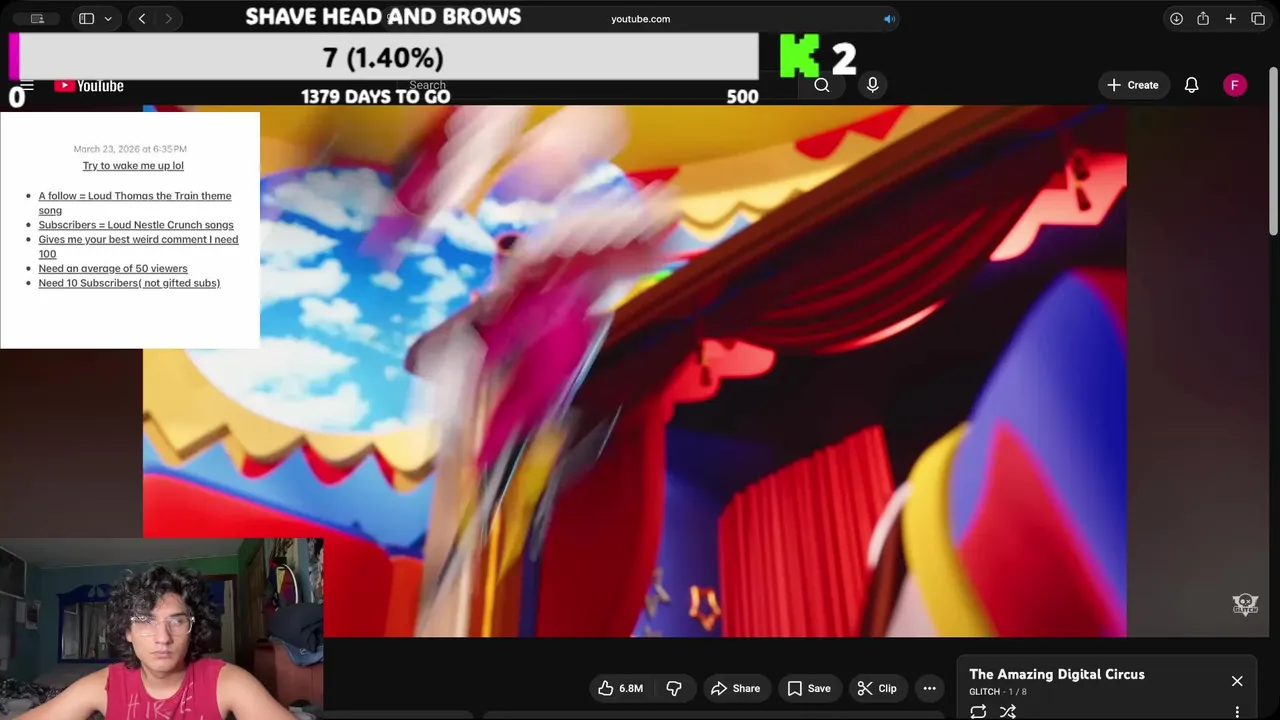
Task: Dislike the video with thumbs down
Action: [674, 688]
